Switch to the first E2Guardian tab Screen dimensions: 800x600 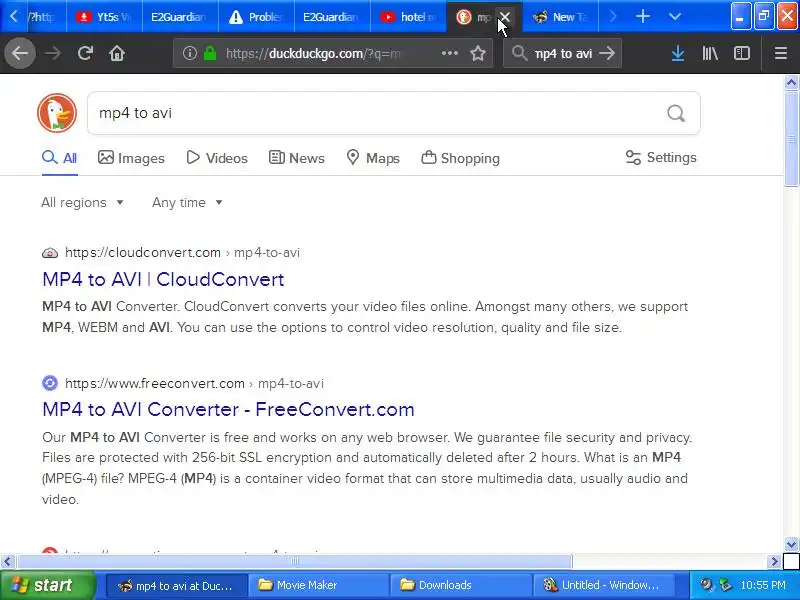coord(180,17)
